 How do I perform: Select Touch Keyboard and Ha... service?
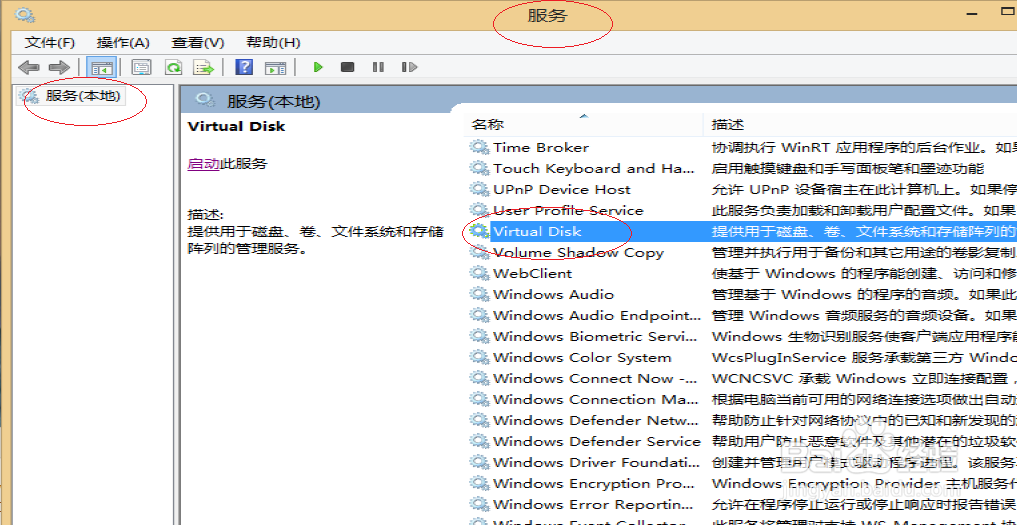(x=593, y=169)
